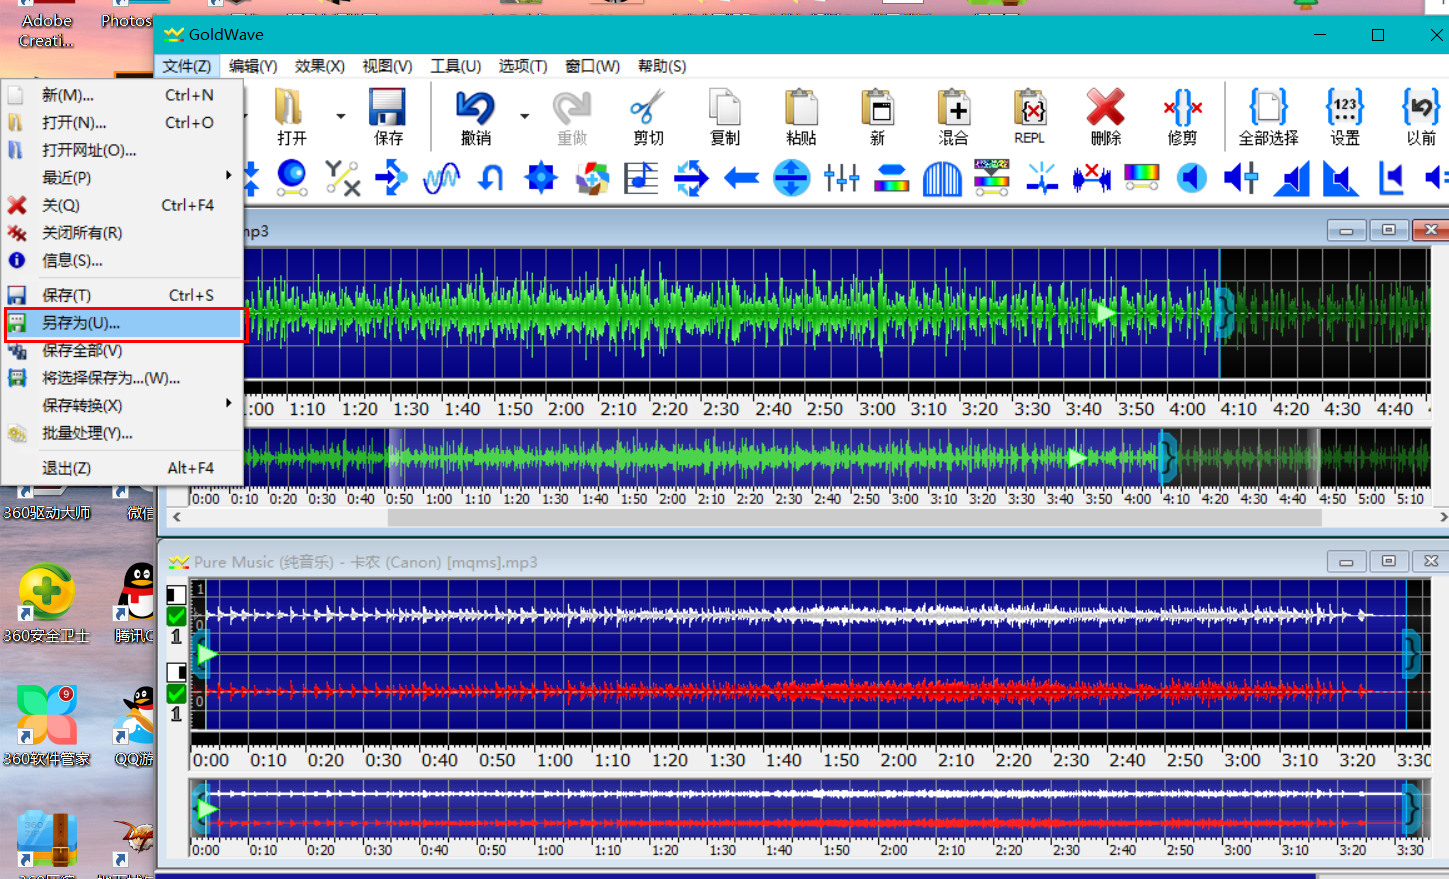Click the red X 删除 (Delete) icon
Screen dimensions: 1449x879
[x=1105, y=108]
